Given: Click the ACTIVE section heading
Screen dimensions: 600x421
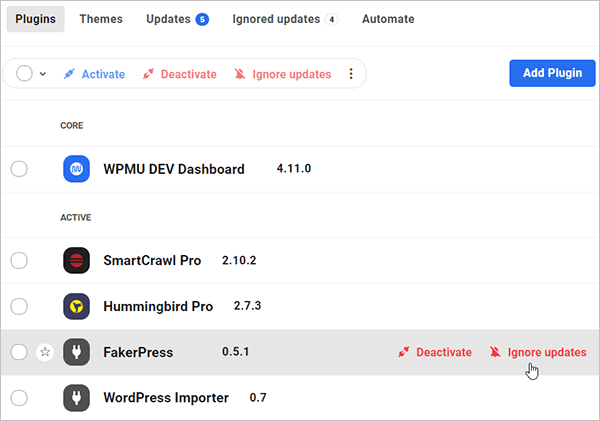Looking at the screenshot, I should point(76,217).
